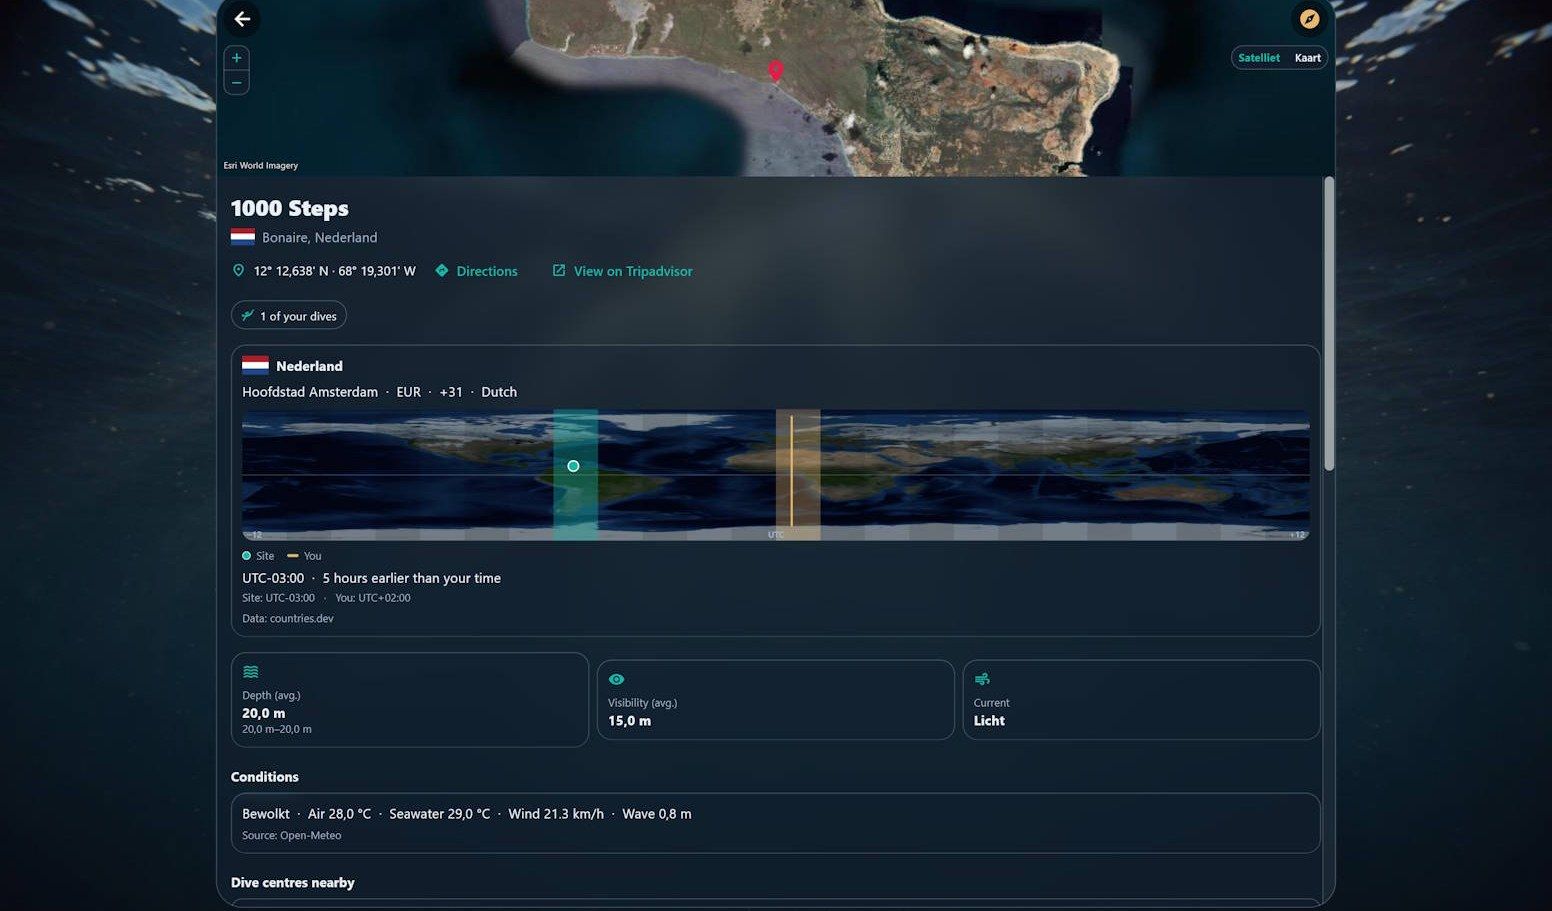Image resolution: width=1552 pixels, height=911 pixels.
Task: Click the Netherlands flag beside Bonaire
Action: 243,237
